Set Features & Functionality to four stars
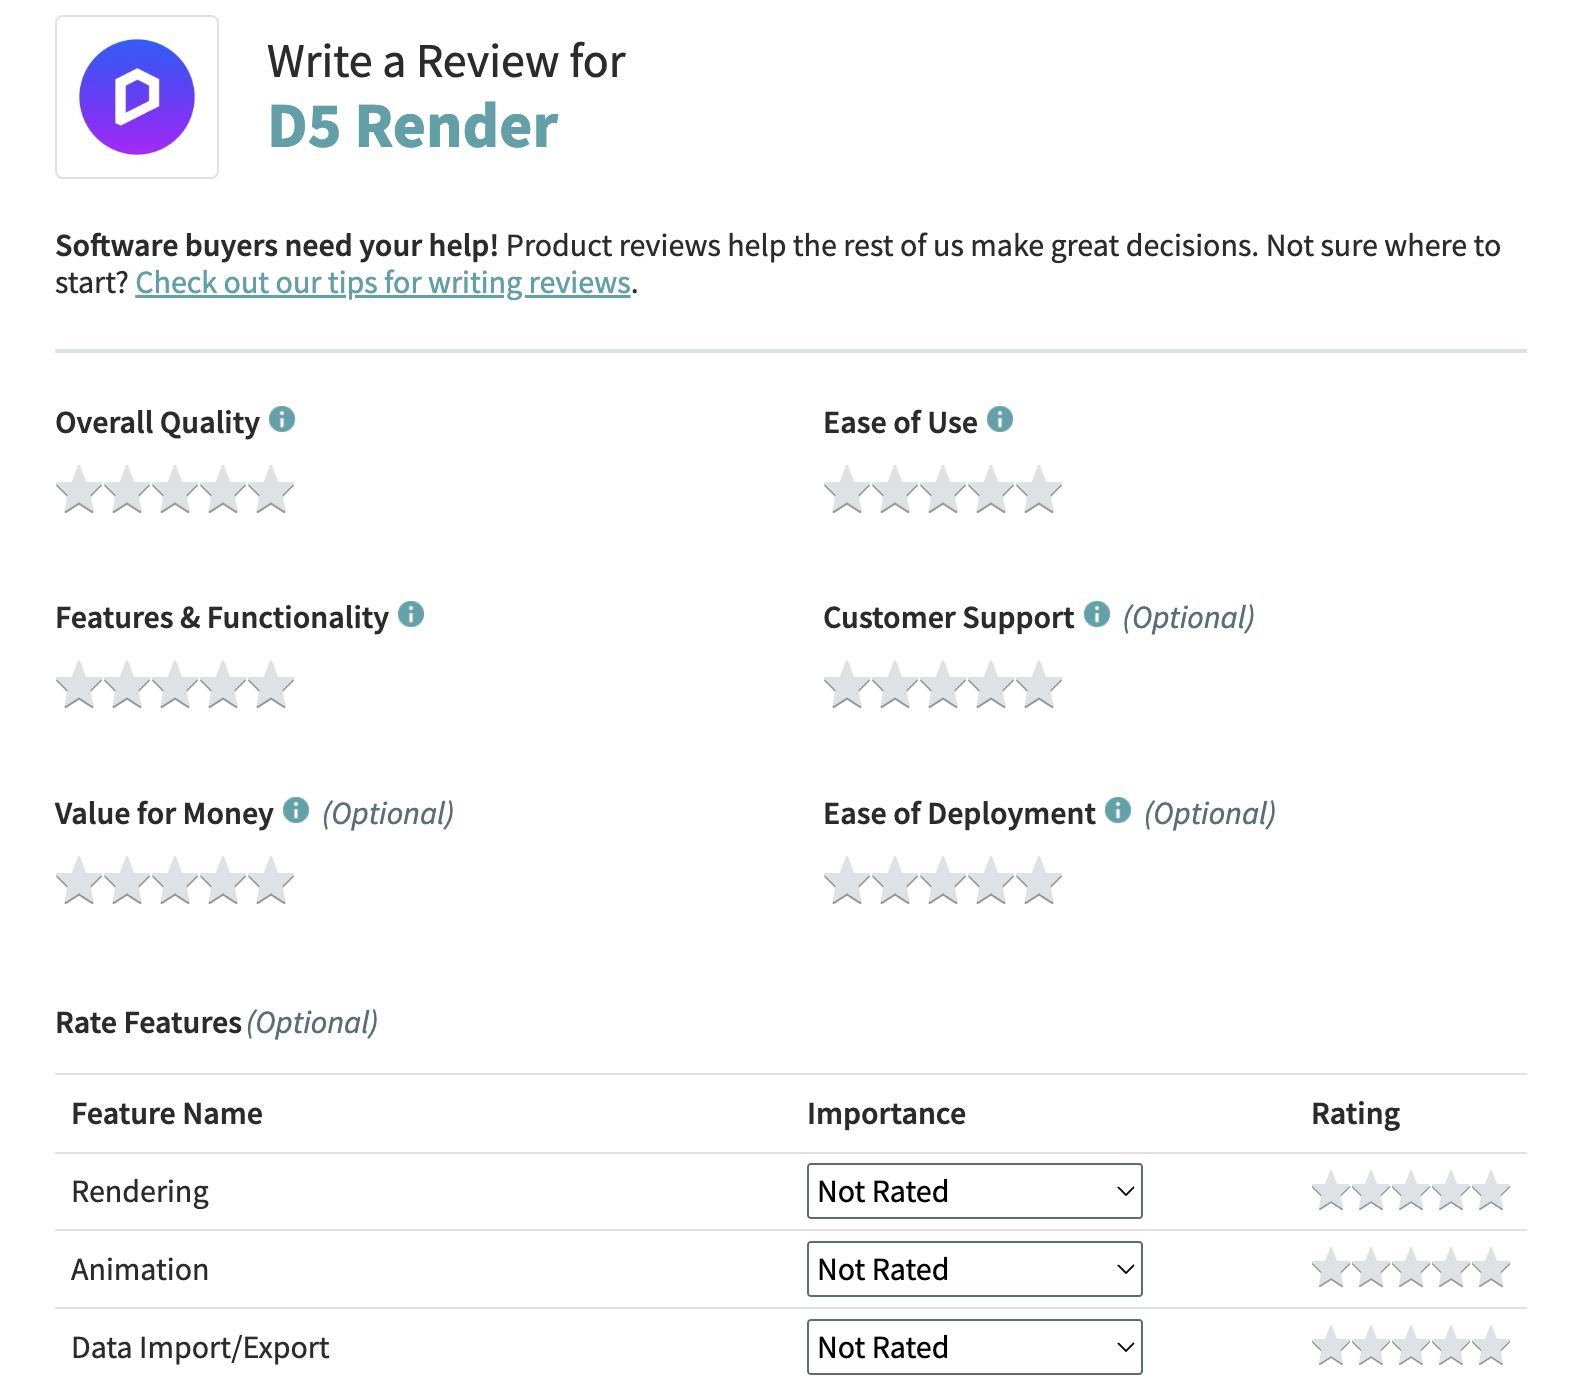Image resolution: width=1570 pixels, height=1384 pixels. pyautogui.click(x=223, y=685)
